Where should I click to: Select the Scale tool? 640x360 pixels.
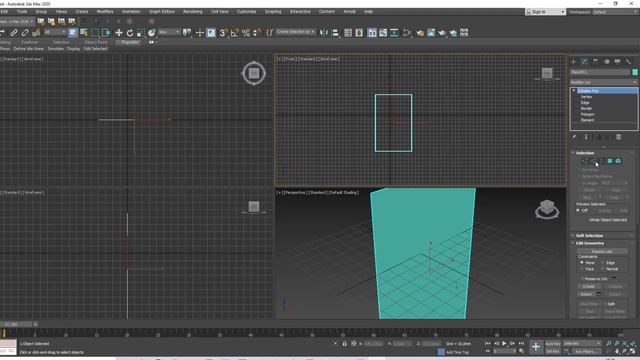(141, 33)
